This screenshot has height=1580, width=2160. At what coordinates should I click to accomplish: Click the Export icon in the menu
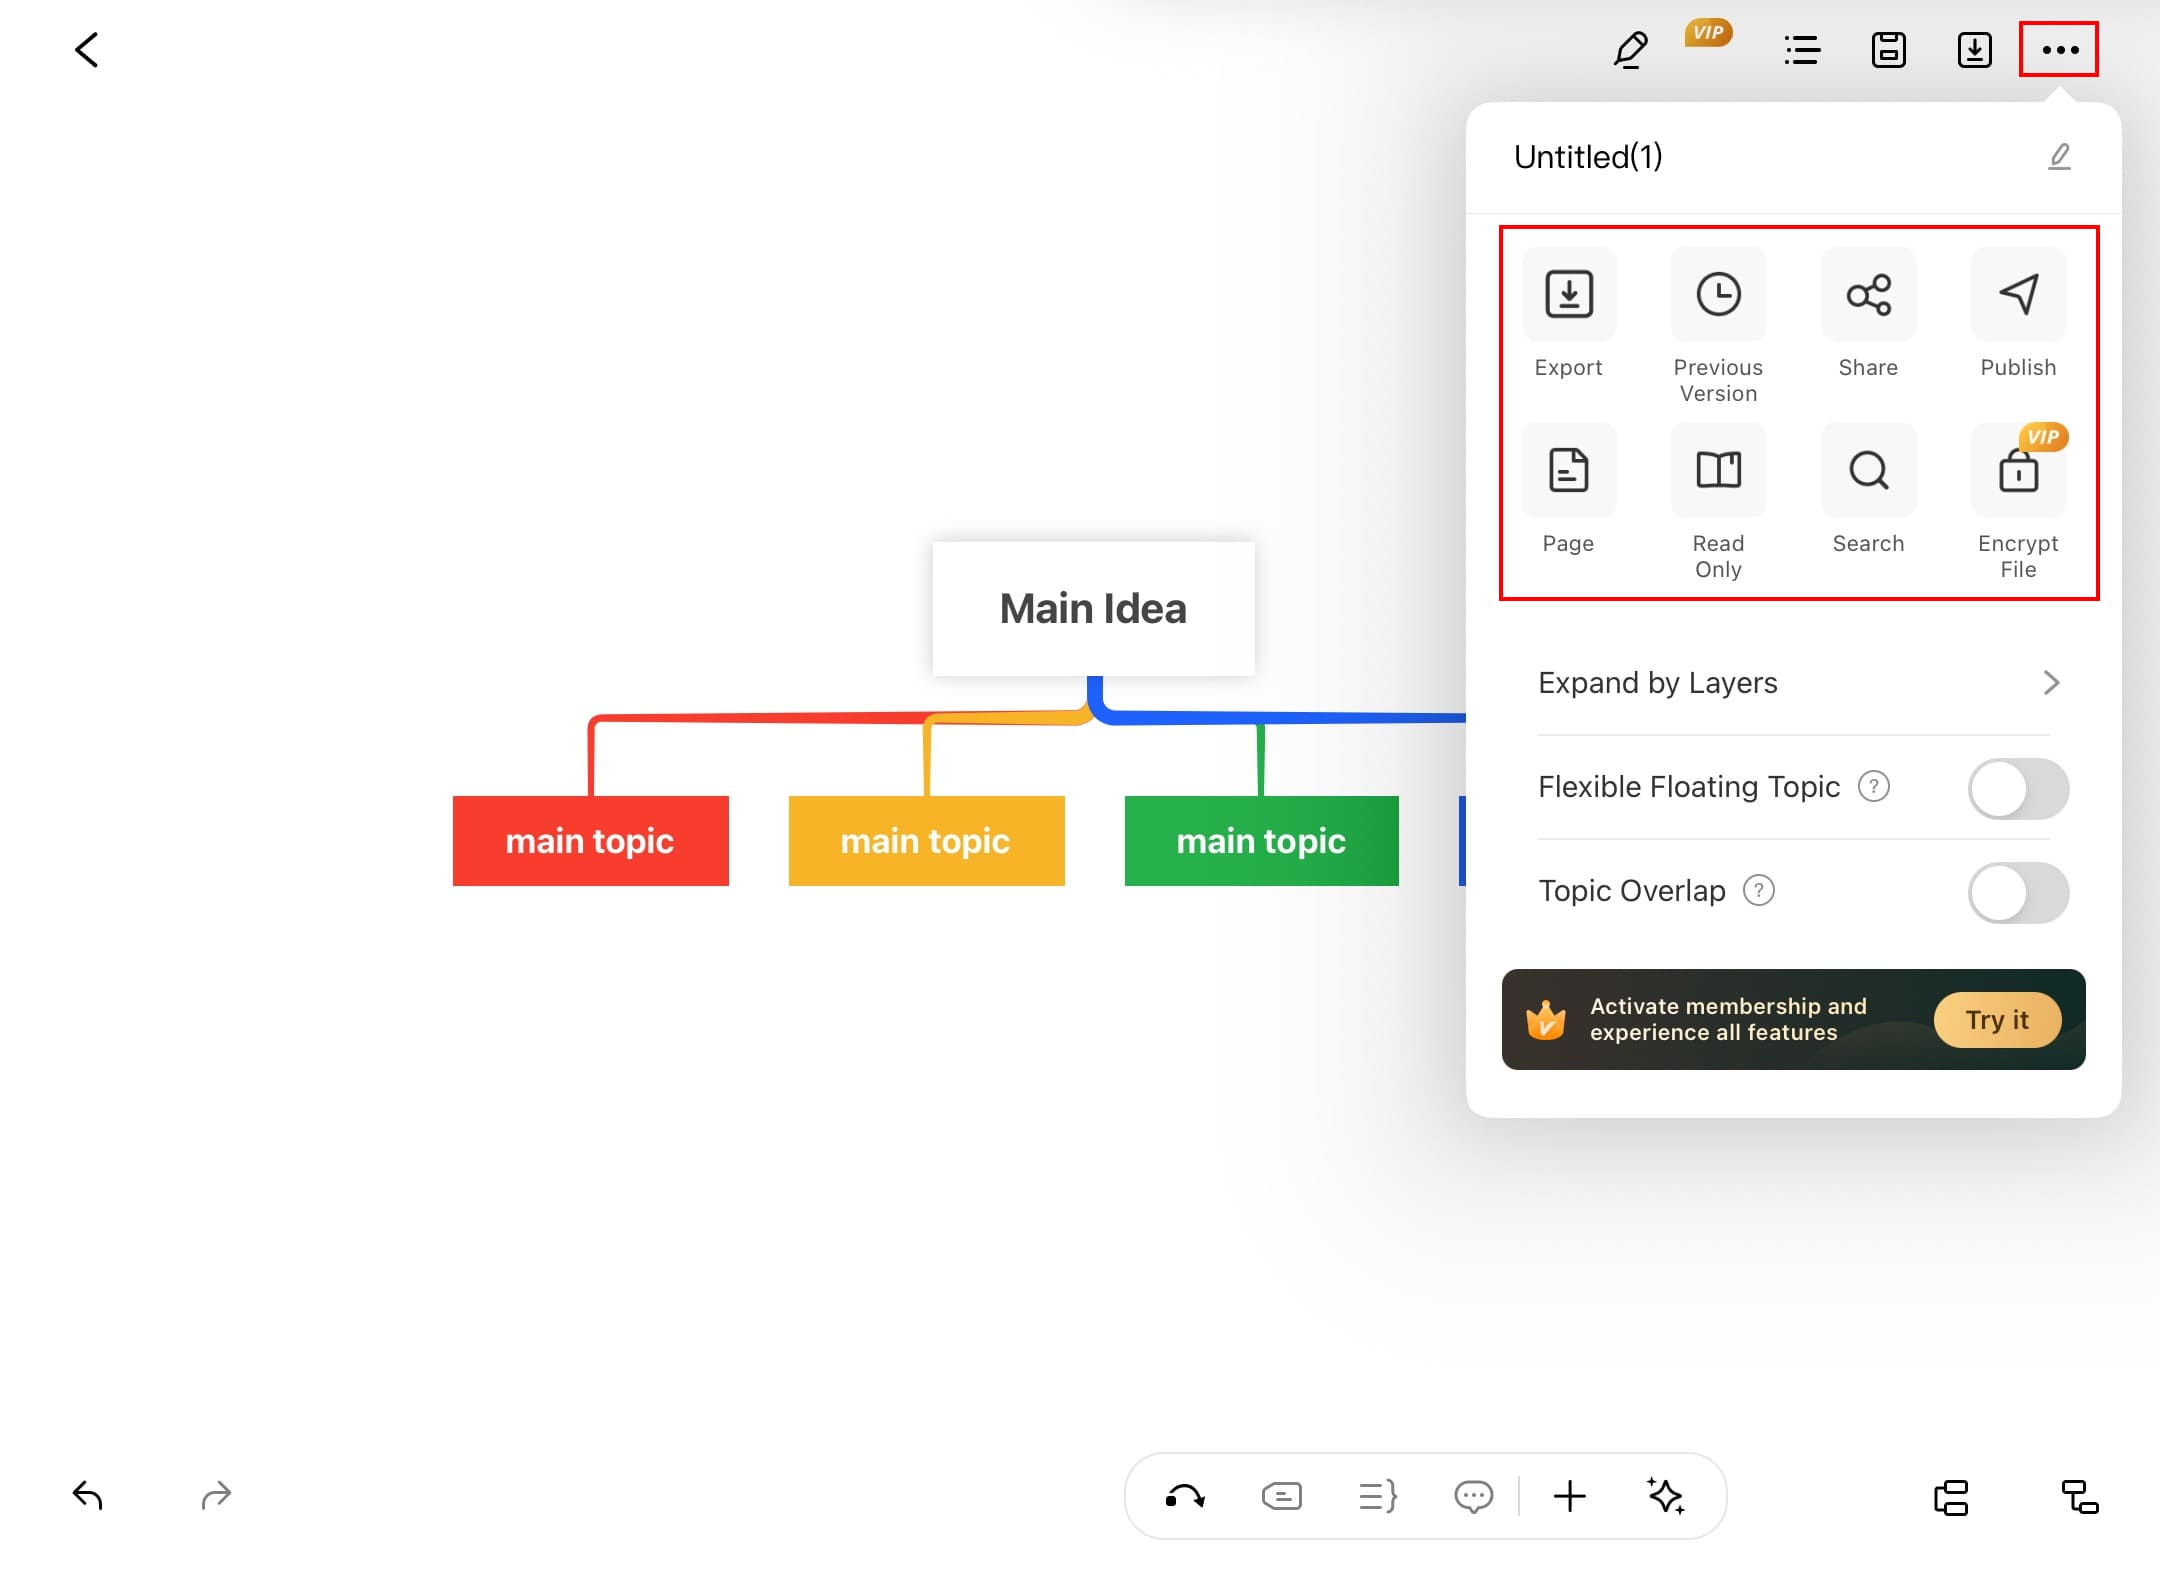coord(1568,294)
